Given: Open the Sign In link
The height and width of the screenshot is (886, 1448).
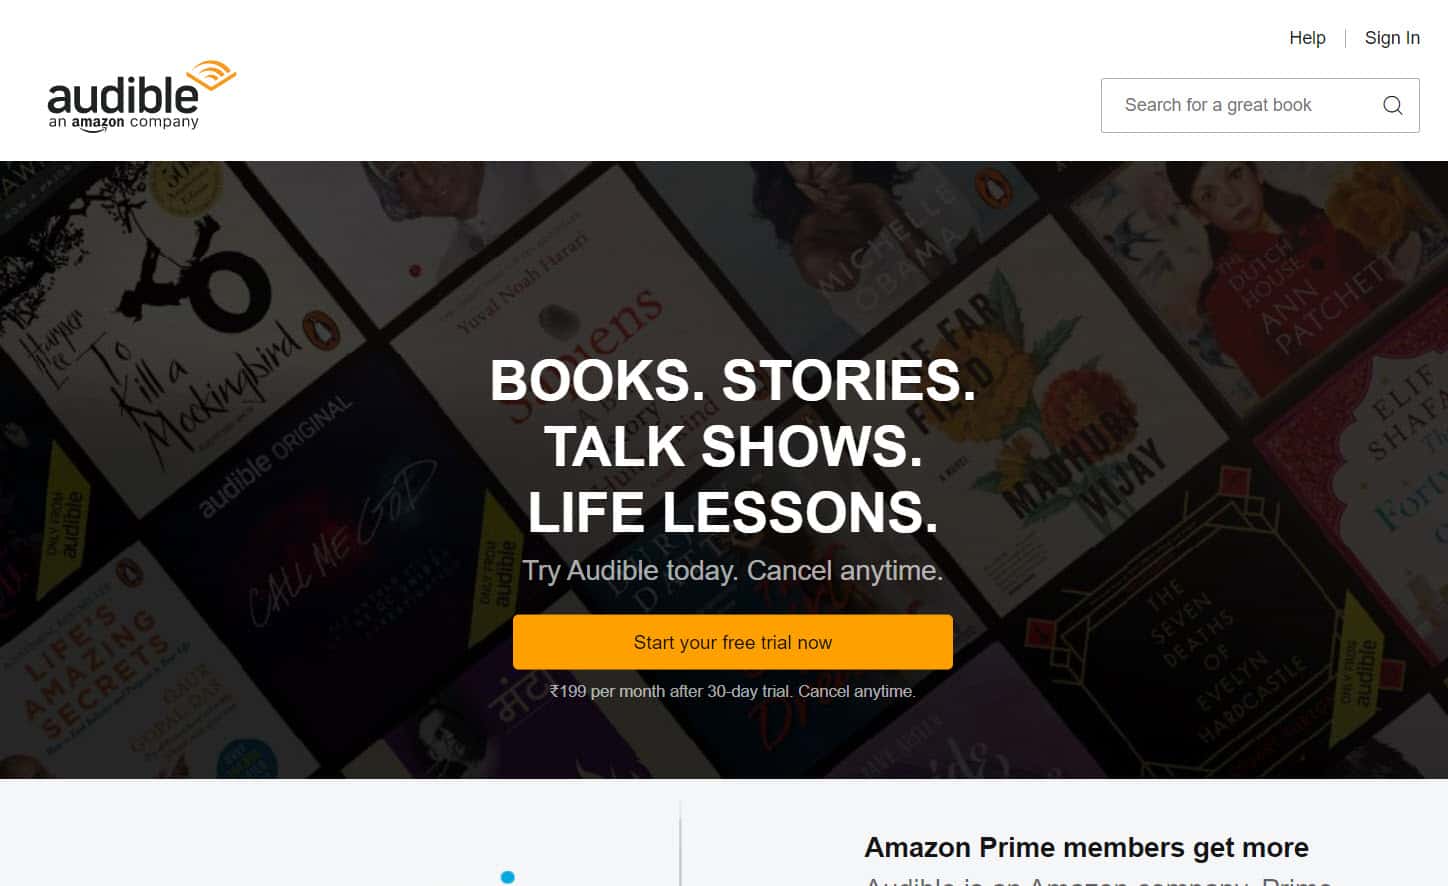Looking at the screenshot, I should pos(1392,38).
